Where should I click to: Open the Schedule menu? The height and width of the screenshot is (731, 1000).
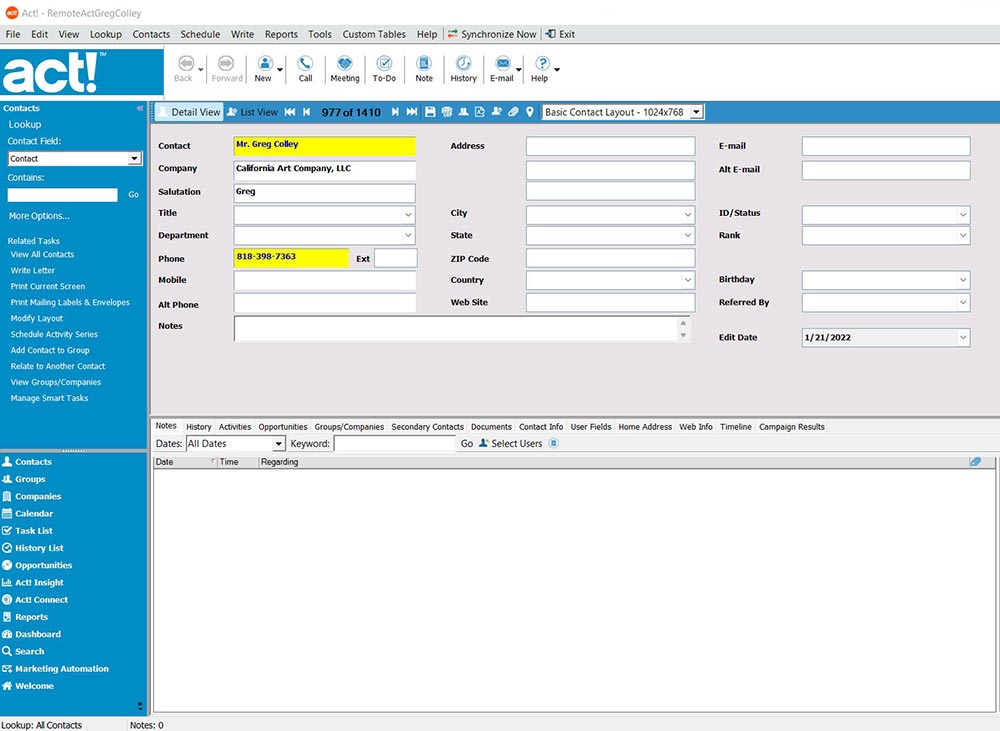[x=200, y=34]
